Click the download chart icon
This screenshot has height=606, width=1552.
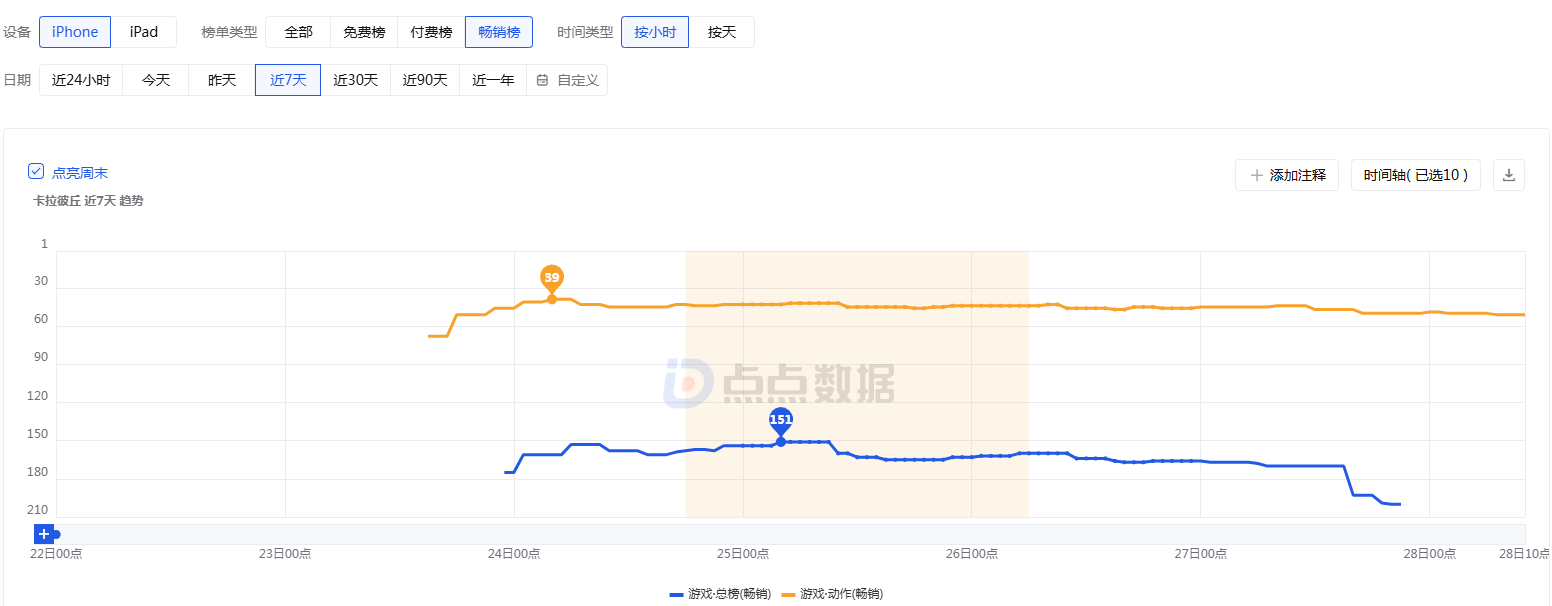click(1509, 175)
